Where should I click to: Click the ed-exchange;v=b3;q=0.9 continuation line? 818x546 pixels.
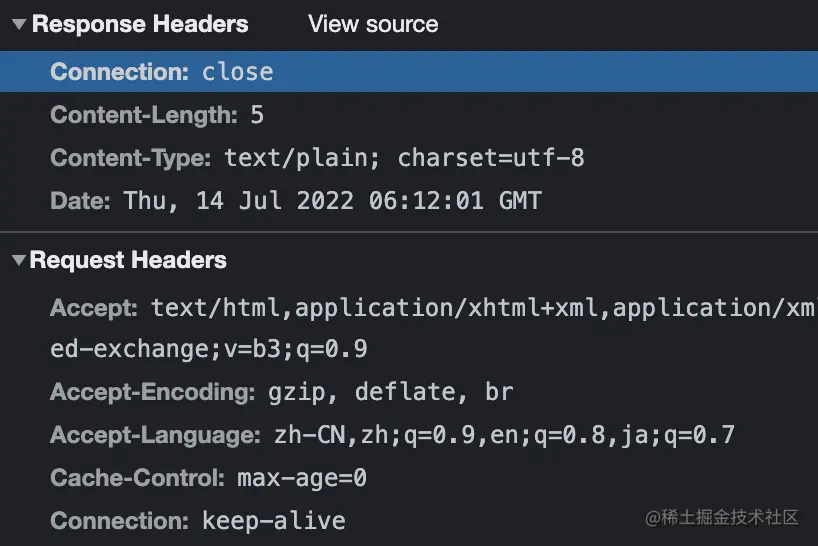(x=209, y=351)
